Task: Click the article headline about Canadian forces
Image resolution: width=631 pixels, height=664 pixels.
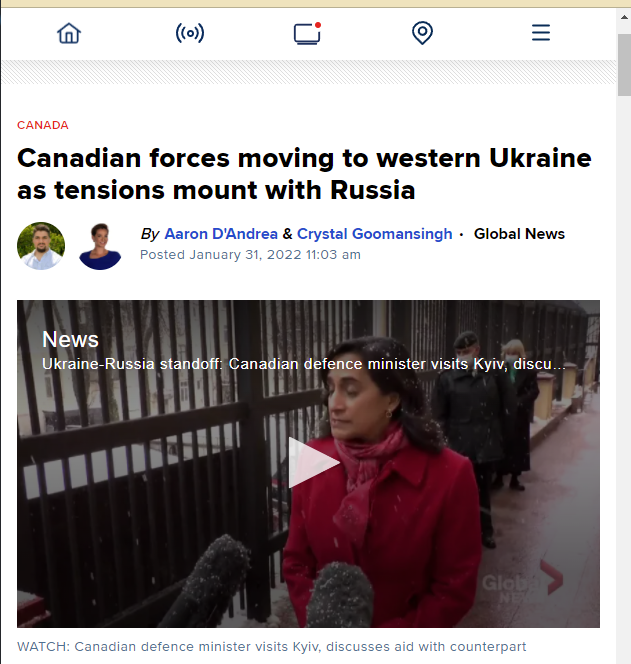Action: [x=304, y=174]
